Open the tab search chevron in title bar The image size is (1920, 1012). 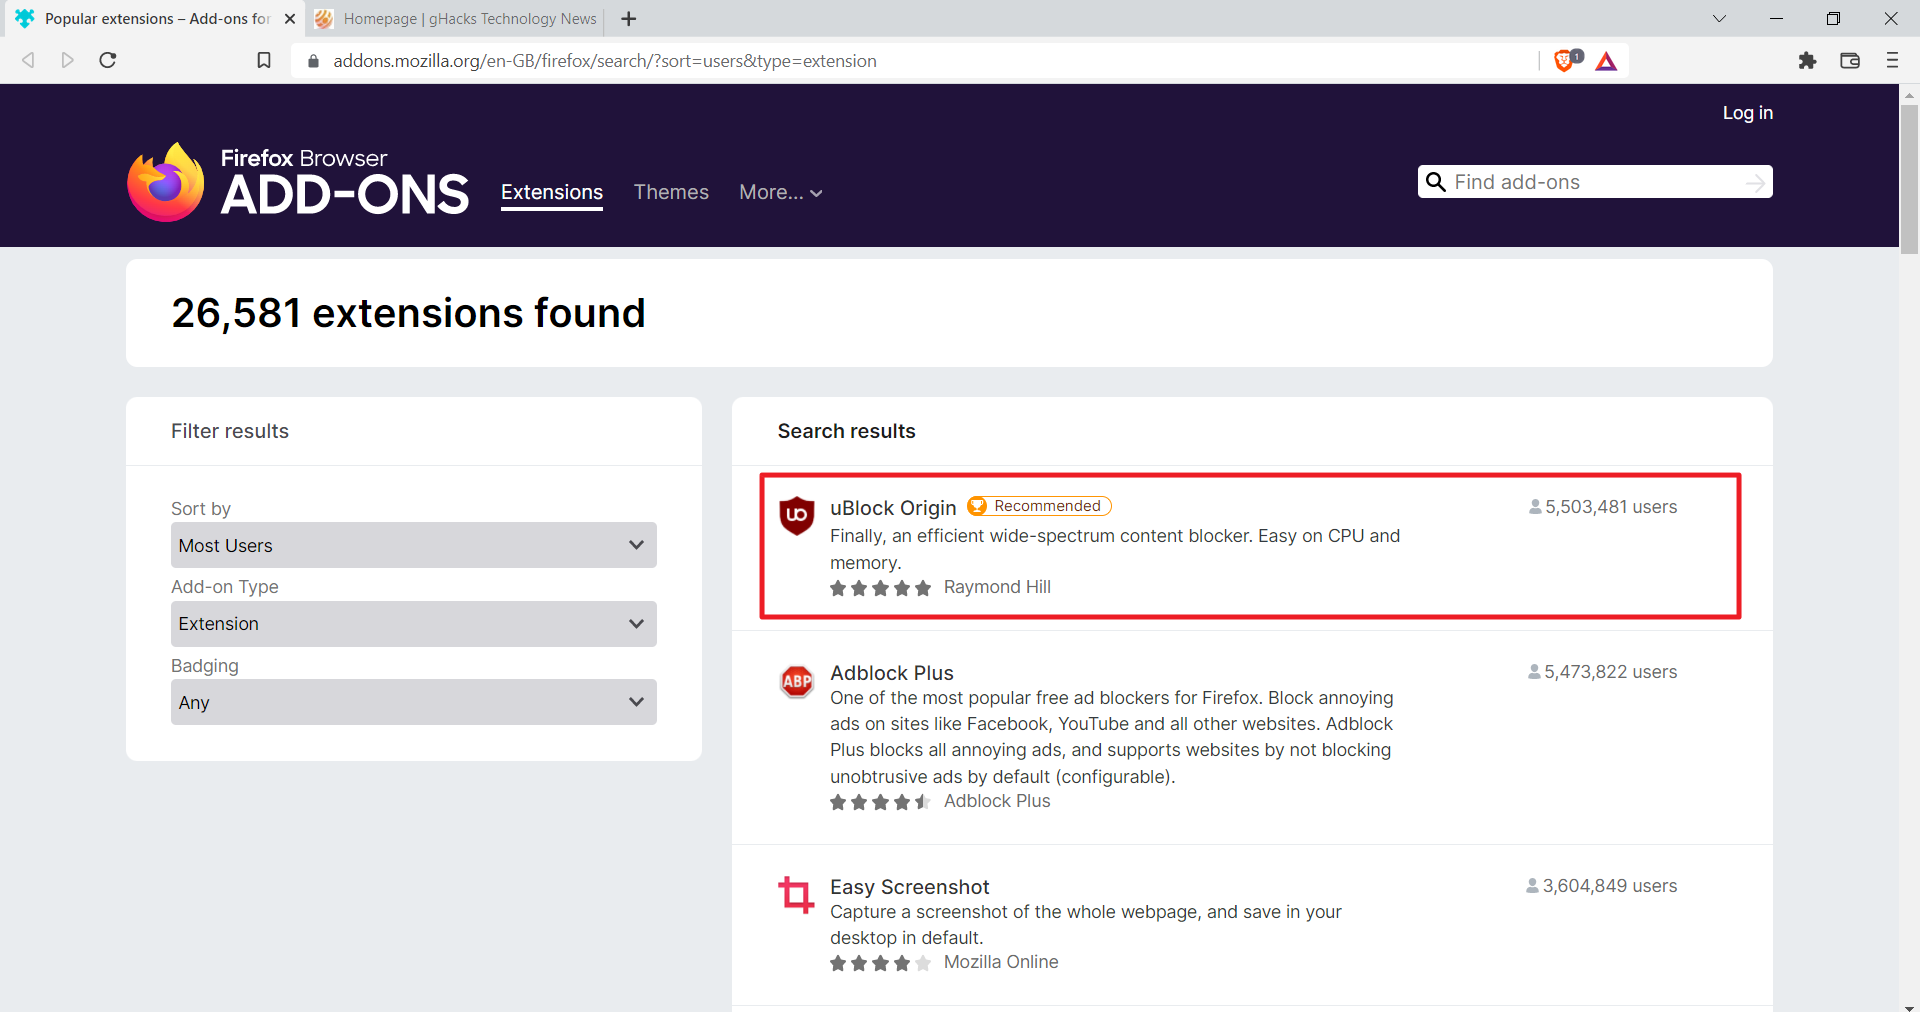1719,18
